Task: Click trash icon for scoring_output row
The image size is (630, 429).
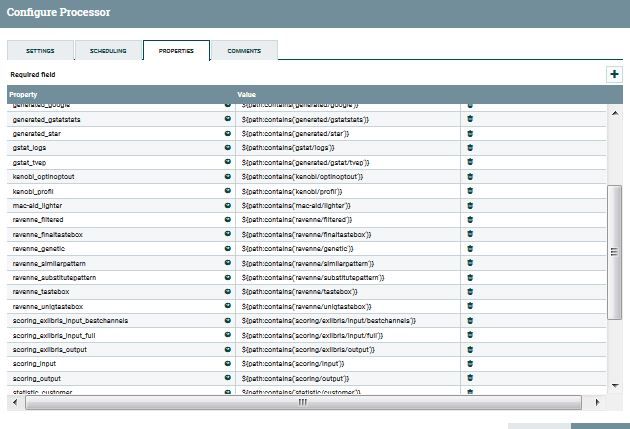Action: click(x=470, y=378)
